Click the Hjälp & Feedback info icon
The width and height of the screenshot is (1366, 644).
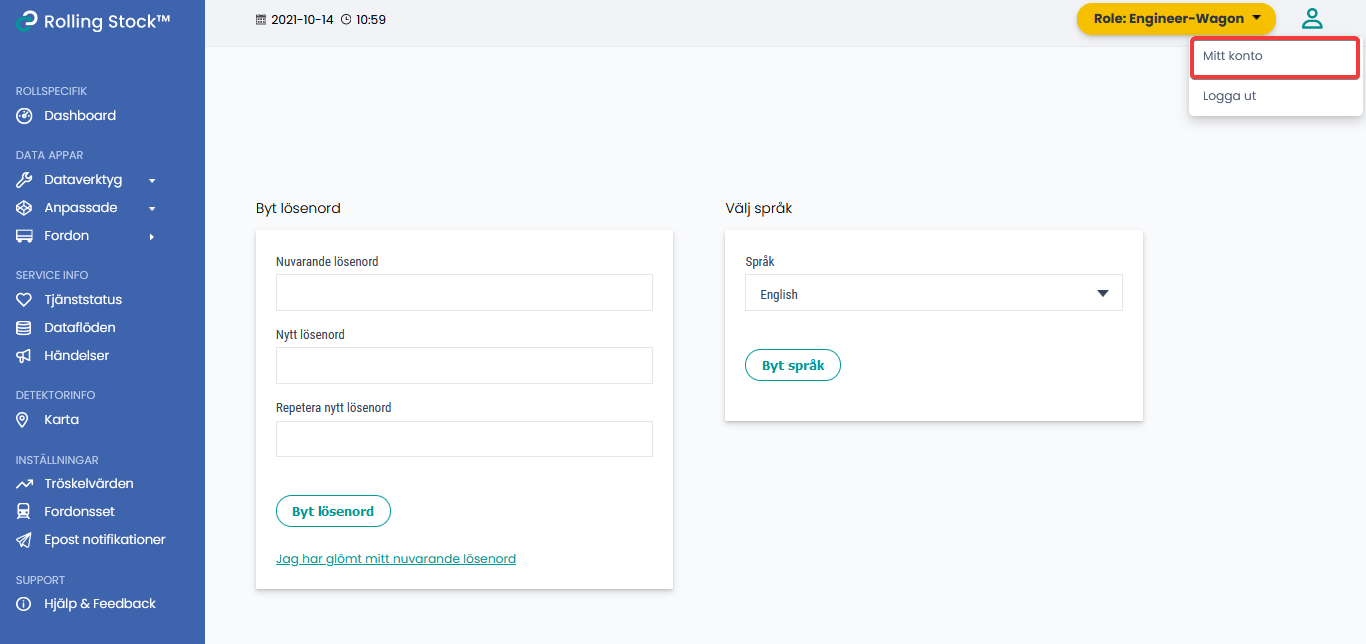(22, 603)
